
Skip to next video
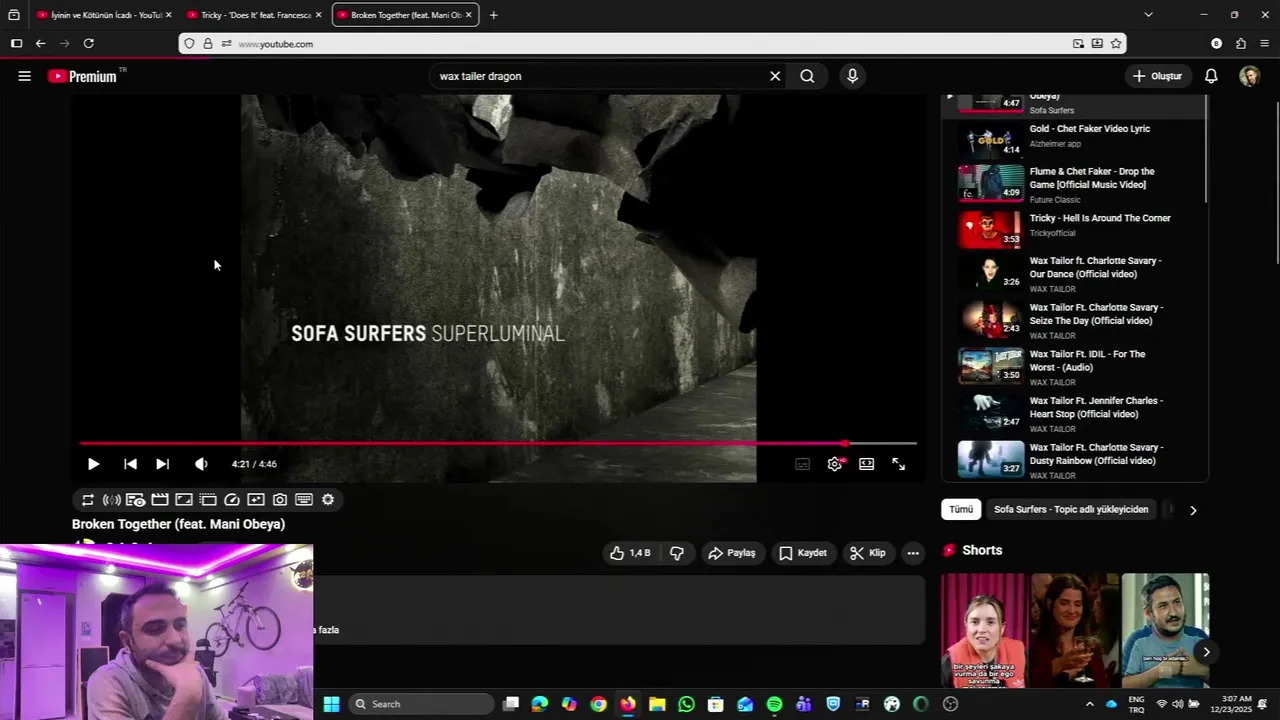(162, 464)
